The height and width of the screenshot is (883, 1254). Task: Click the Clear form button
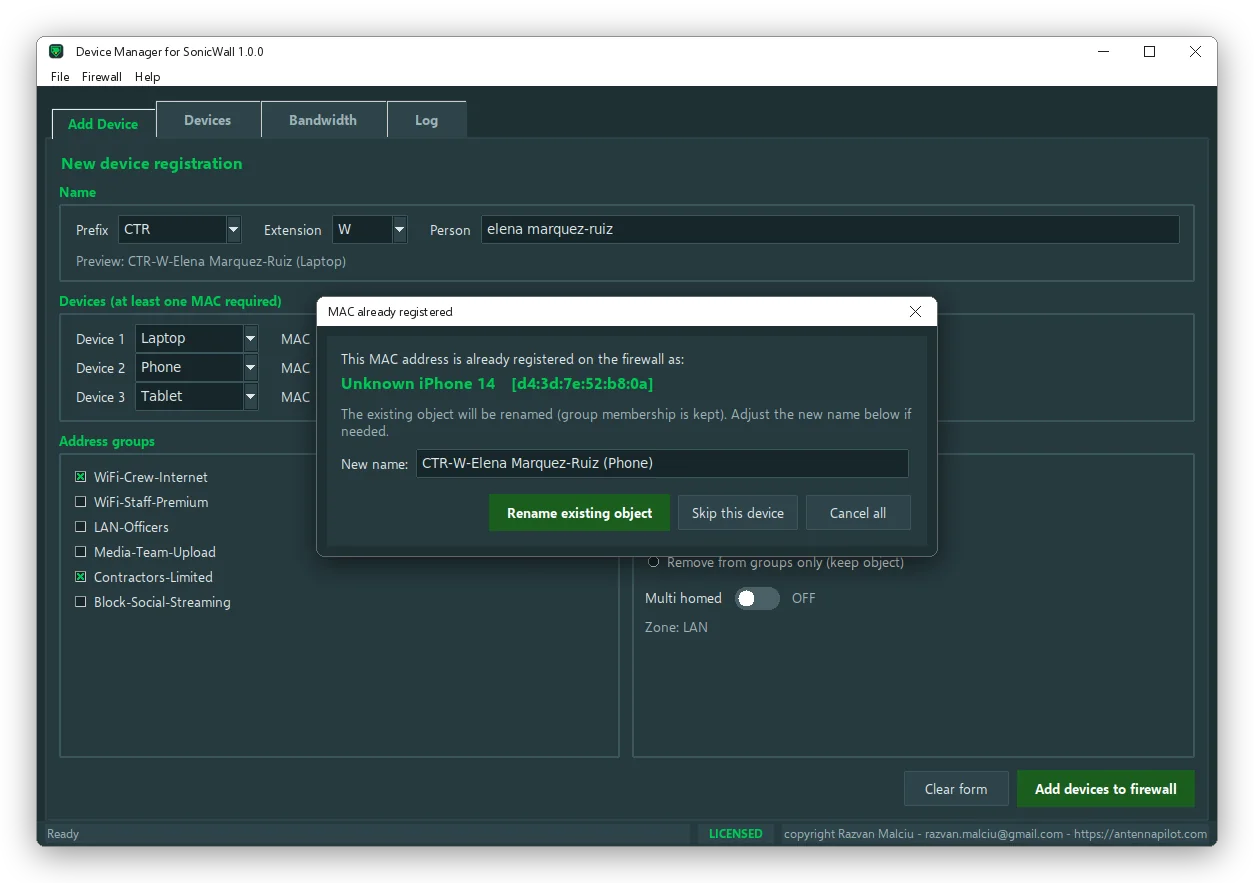[956, 789]
